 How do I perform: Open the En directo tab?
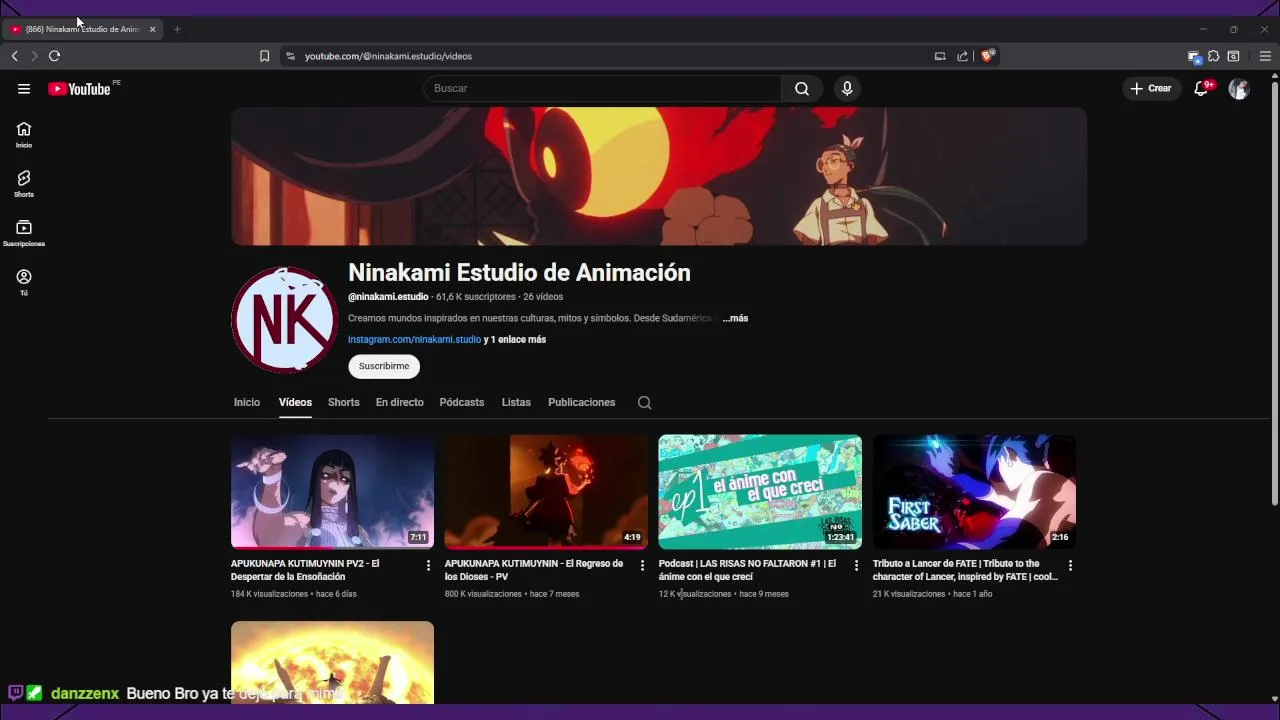point(399,402)
